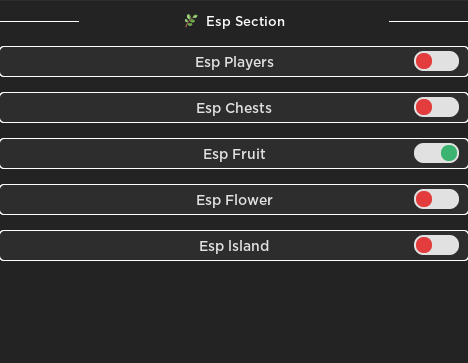Screen dimensions: 468x363
Task: Click the red knob on Esp Chests switch
Action: (424, 107)
